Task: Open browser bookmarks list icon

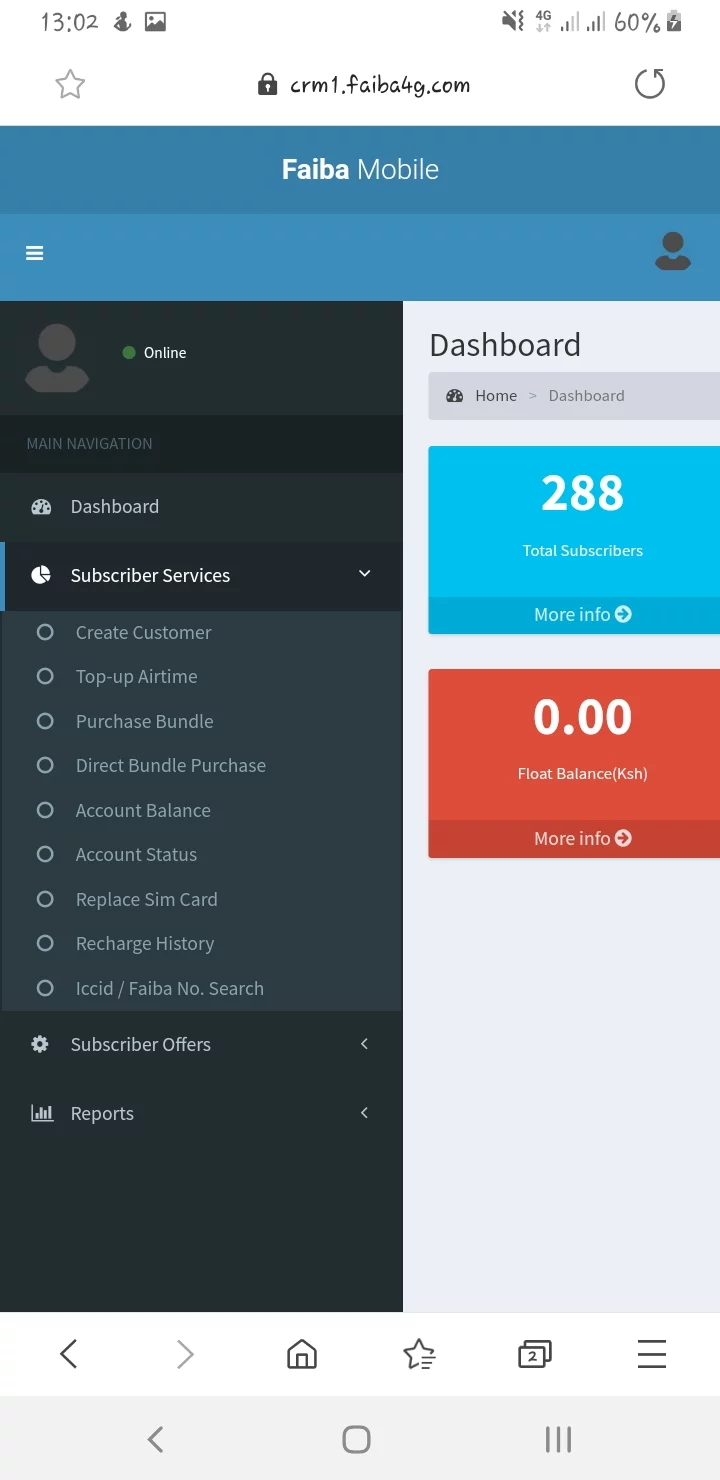Action: pos(419,1354)
